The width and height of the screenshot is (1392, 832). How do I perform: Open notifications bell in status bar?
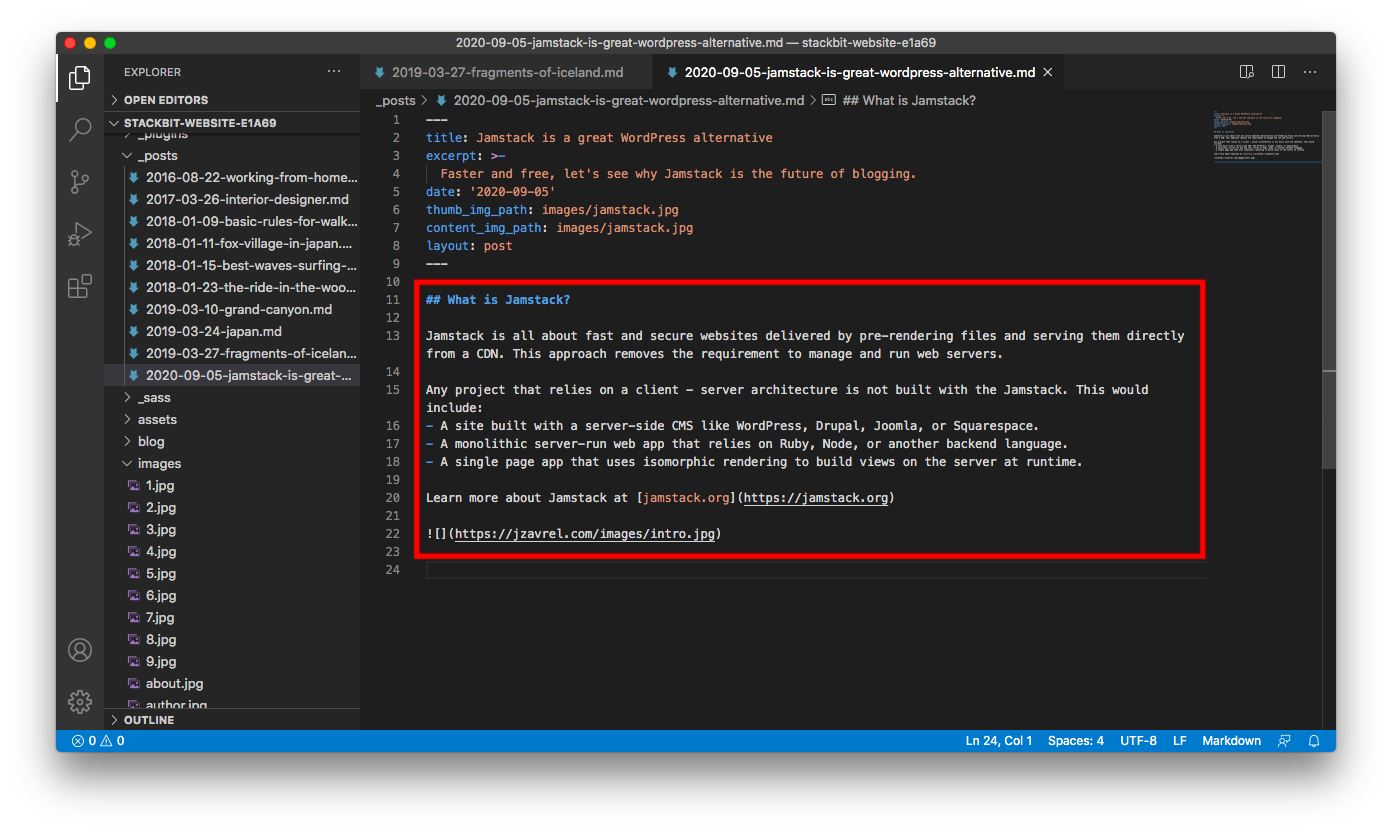(1315, 741)
